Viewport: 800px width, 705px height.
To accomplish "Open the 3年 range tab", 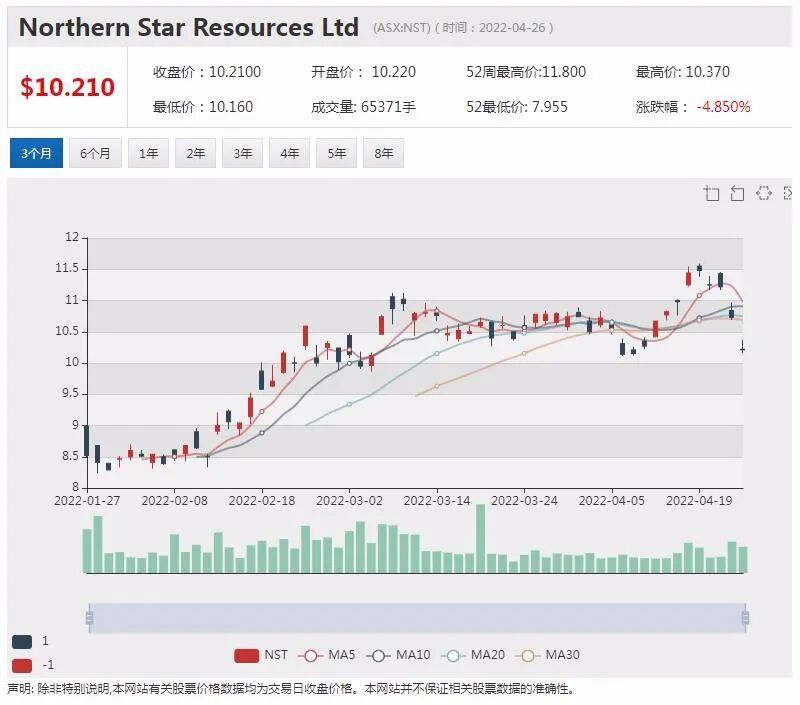I will [x=242, y=153].
